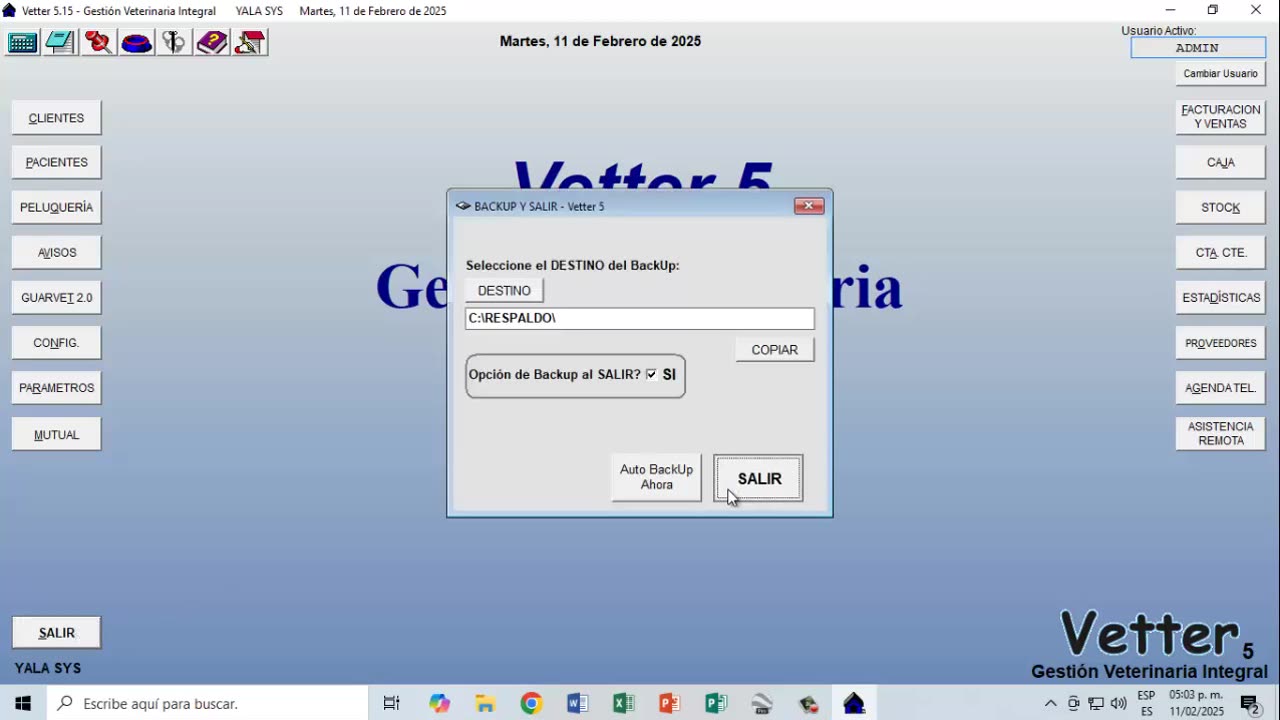This screenshot has width=1280, height=720.
Task: Open Excel from the taskbar
Action: coord(623,704)
